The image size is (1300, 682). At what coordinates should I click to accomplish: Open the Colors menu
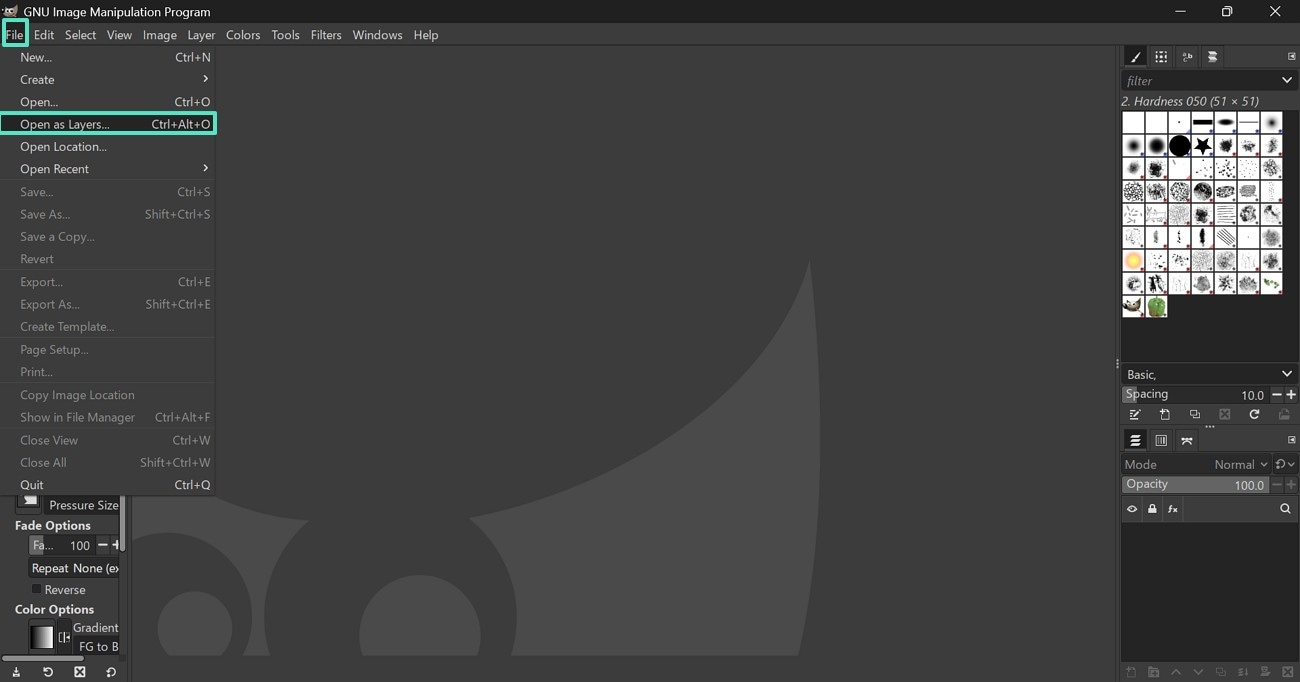point(243,34)
